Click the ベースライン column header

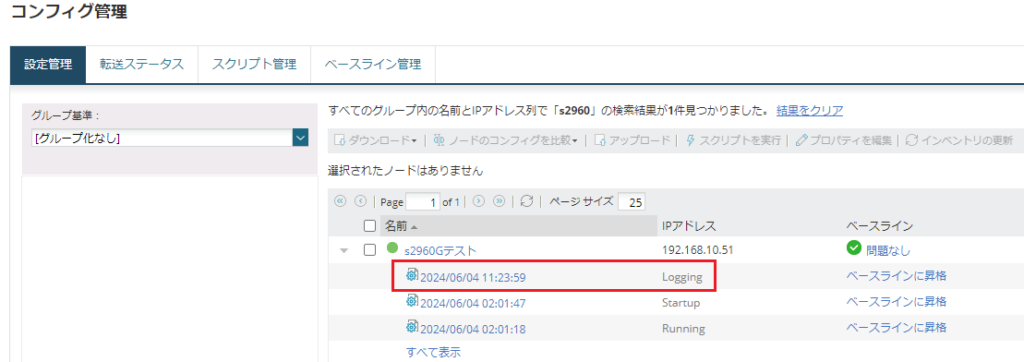pyautogui.click(x=879, y=226)
